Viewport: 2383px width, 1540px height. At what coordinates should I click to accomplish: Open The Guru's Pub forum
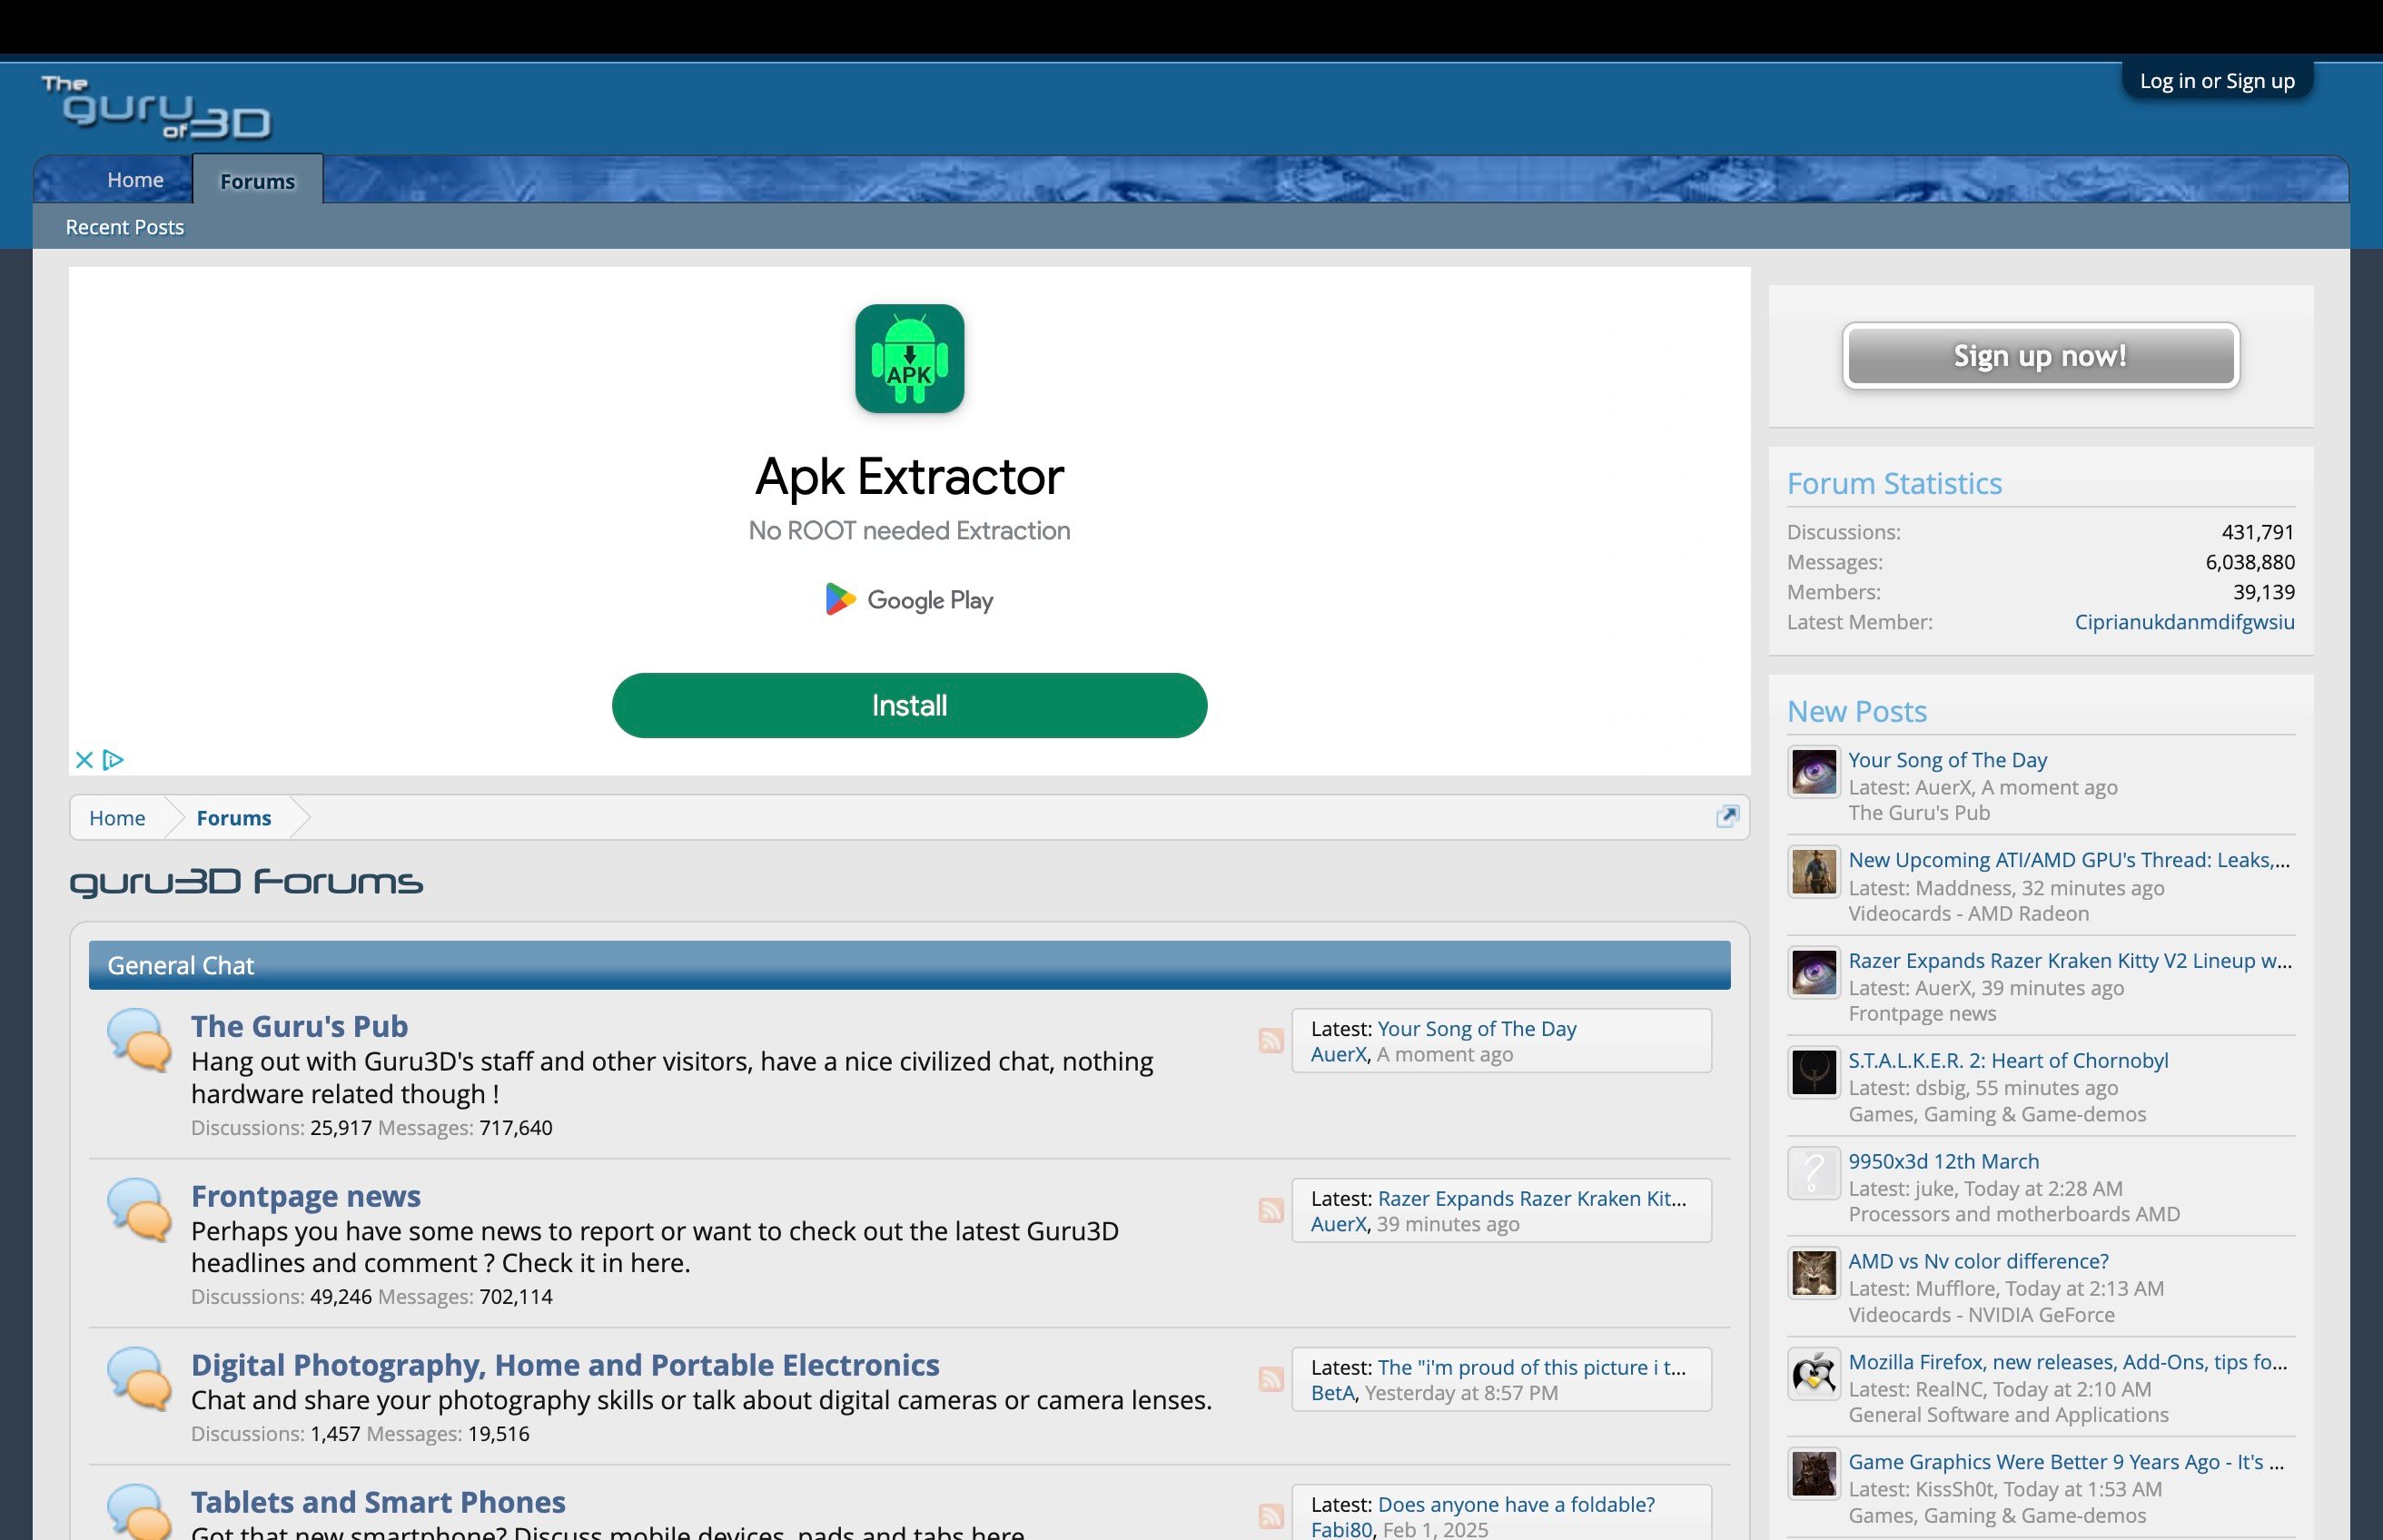tap(299, 1026)
